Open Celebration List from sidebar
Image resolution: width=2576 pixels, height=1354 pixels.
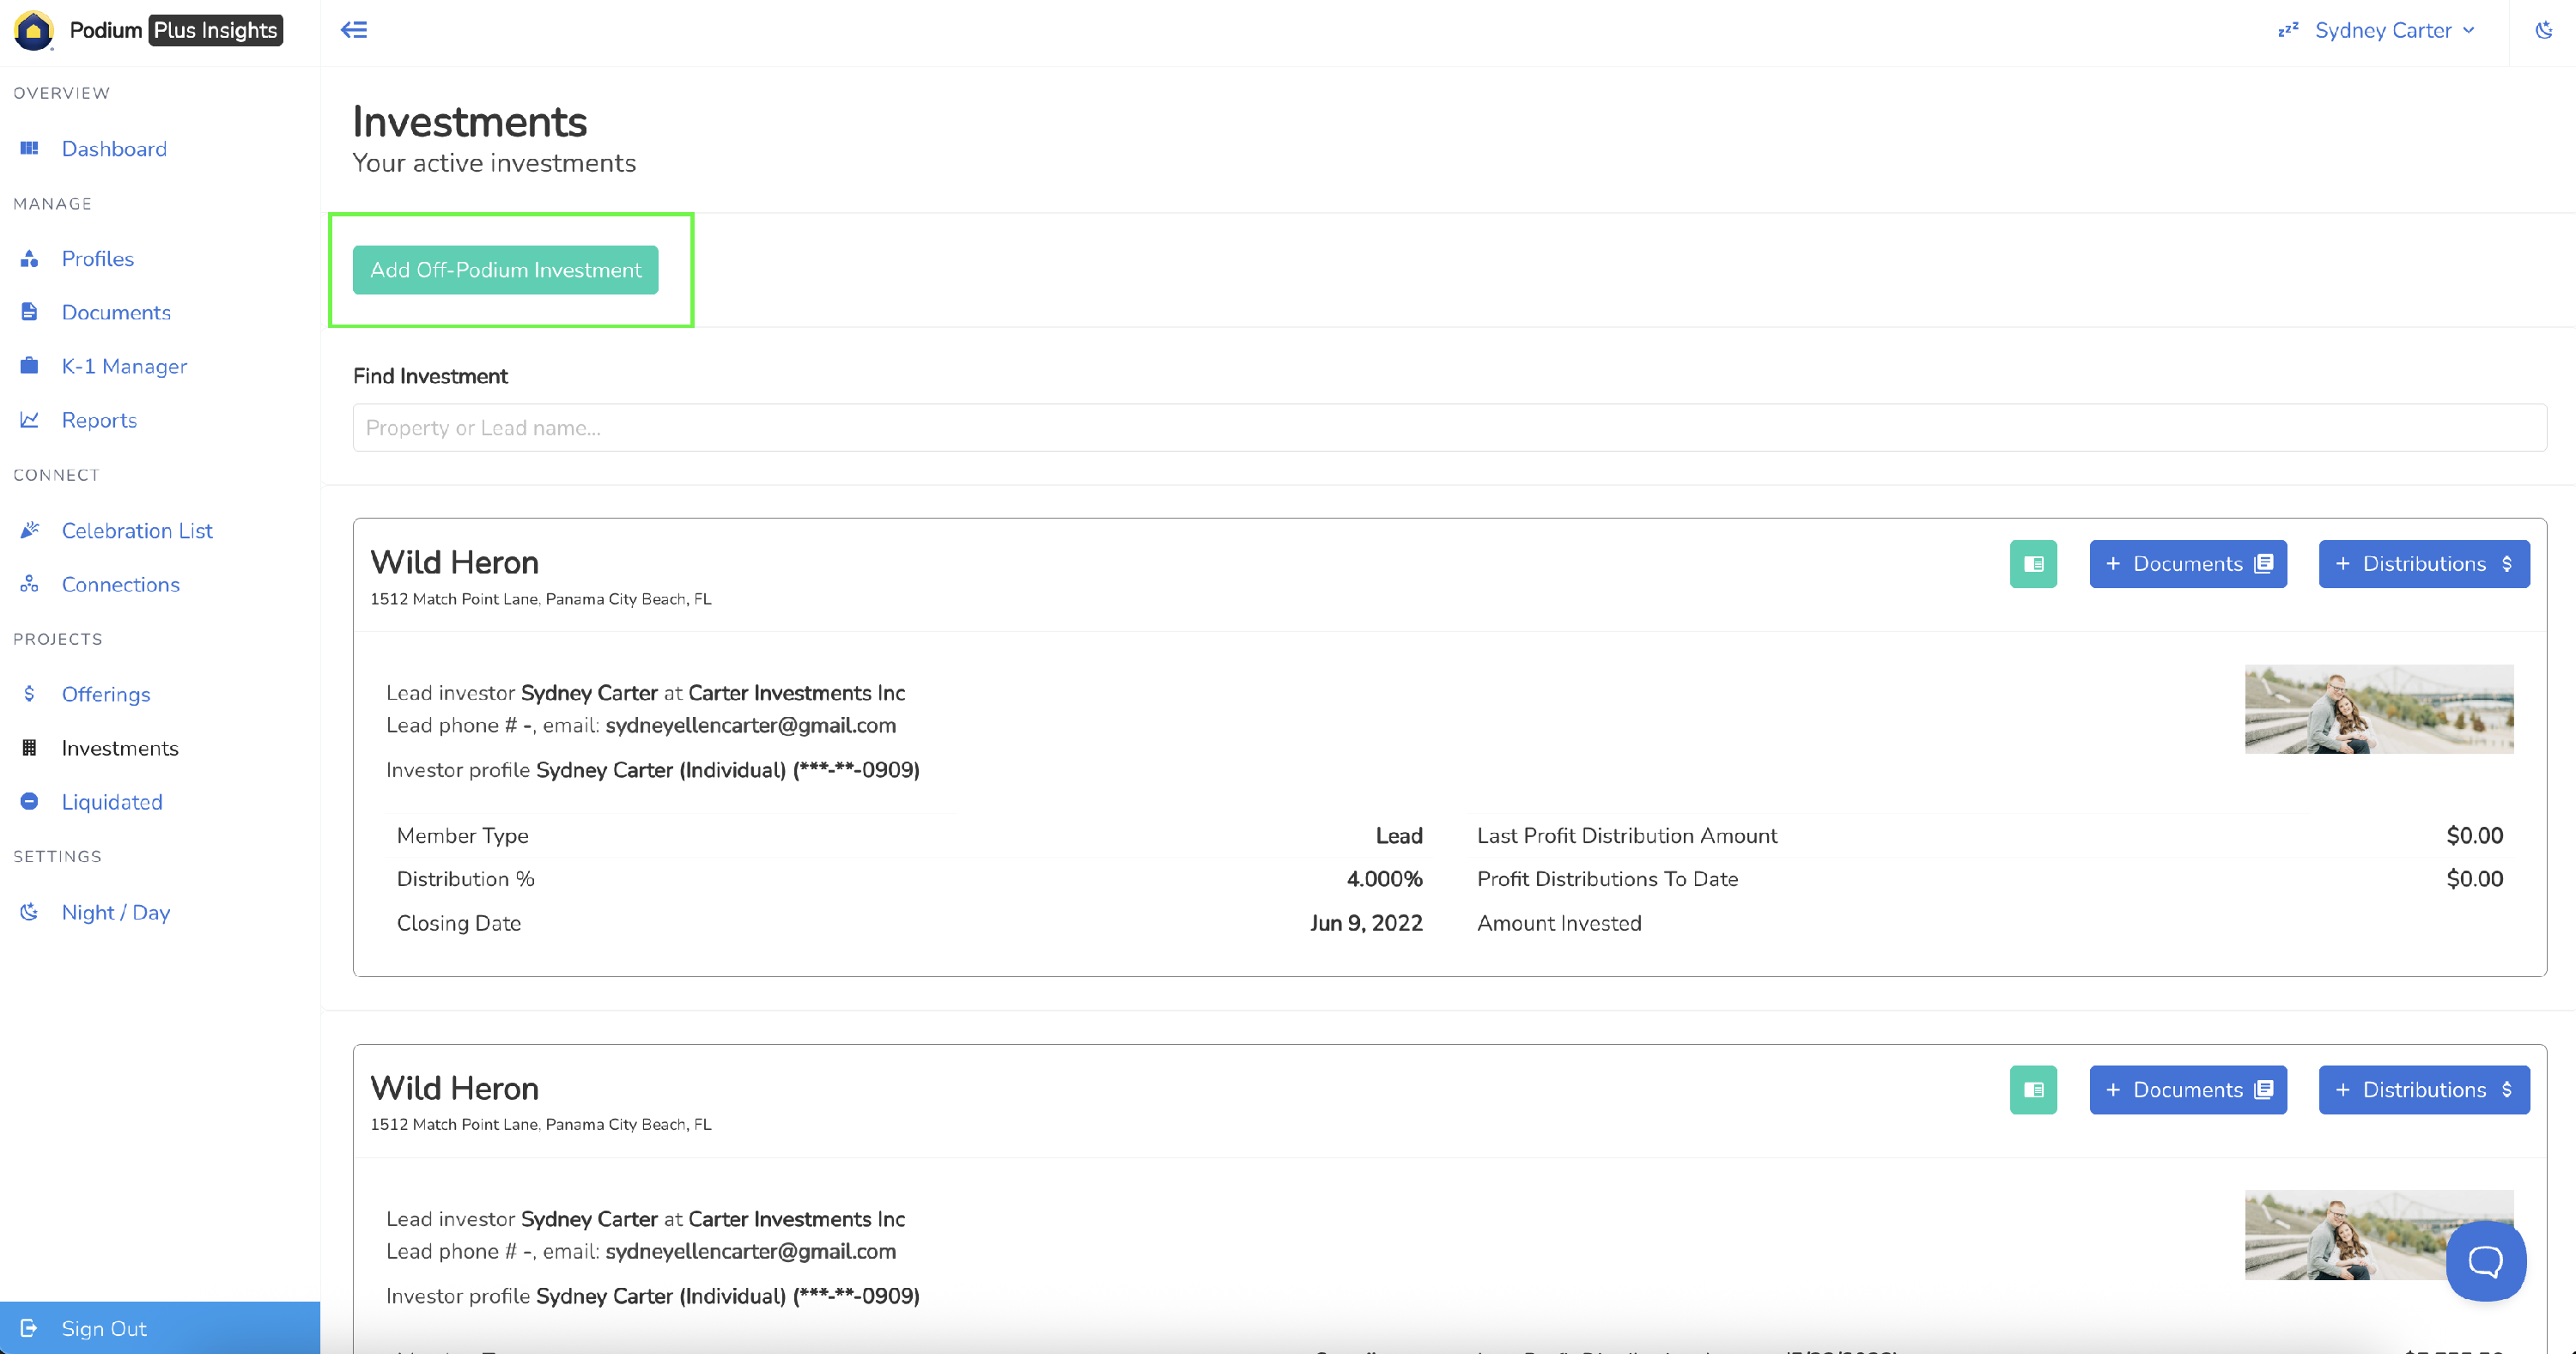(137, 530)
